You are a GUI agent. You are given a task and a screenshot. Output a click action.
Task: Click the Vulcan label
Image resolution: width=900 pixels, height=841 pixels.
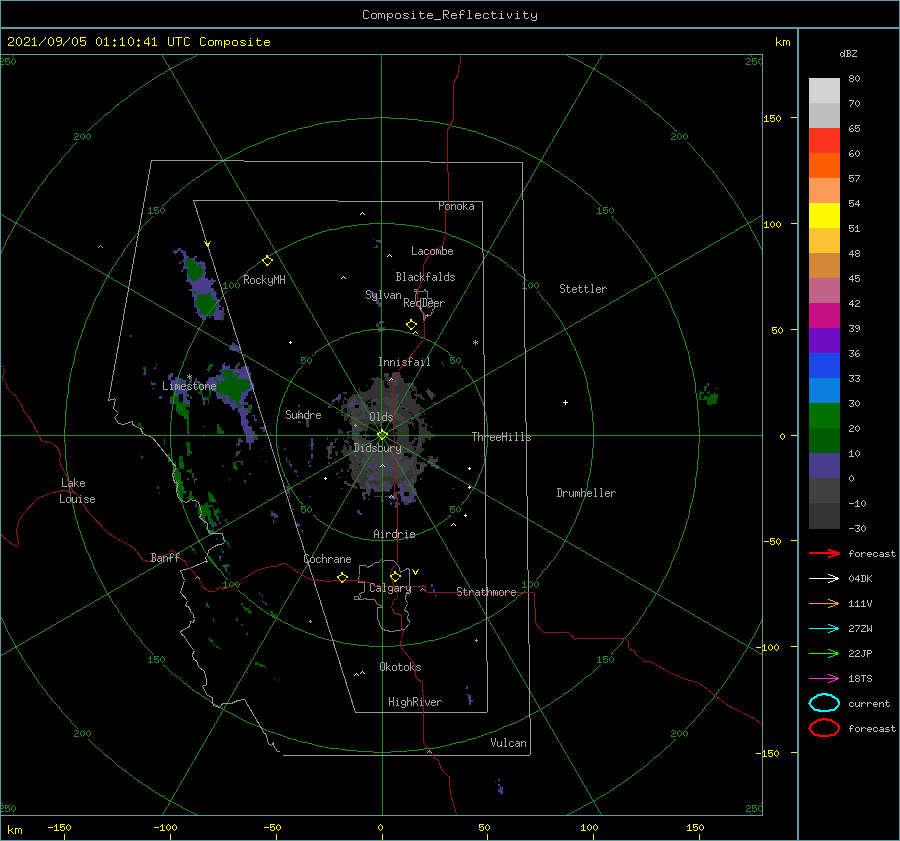pyautogui.click(x=509, y=743)
